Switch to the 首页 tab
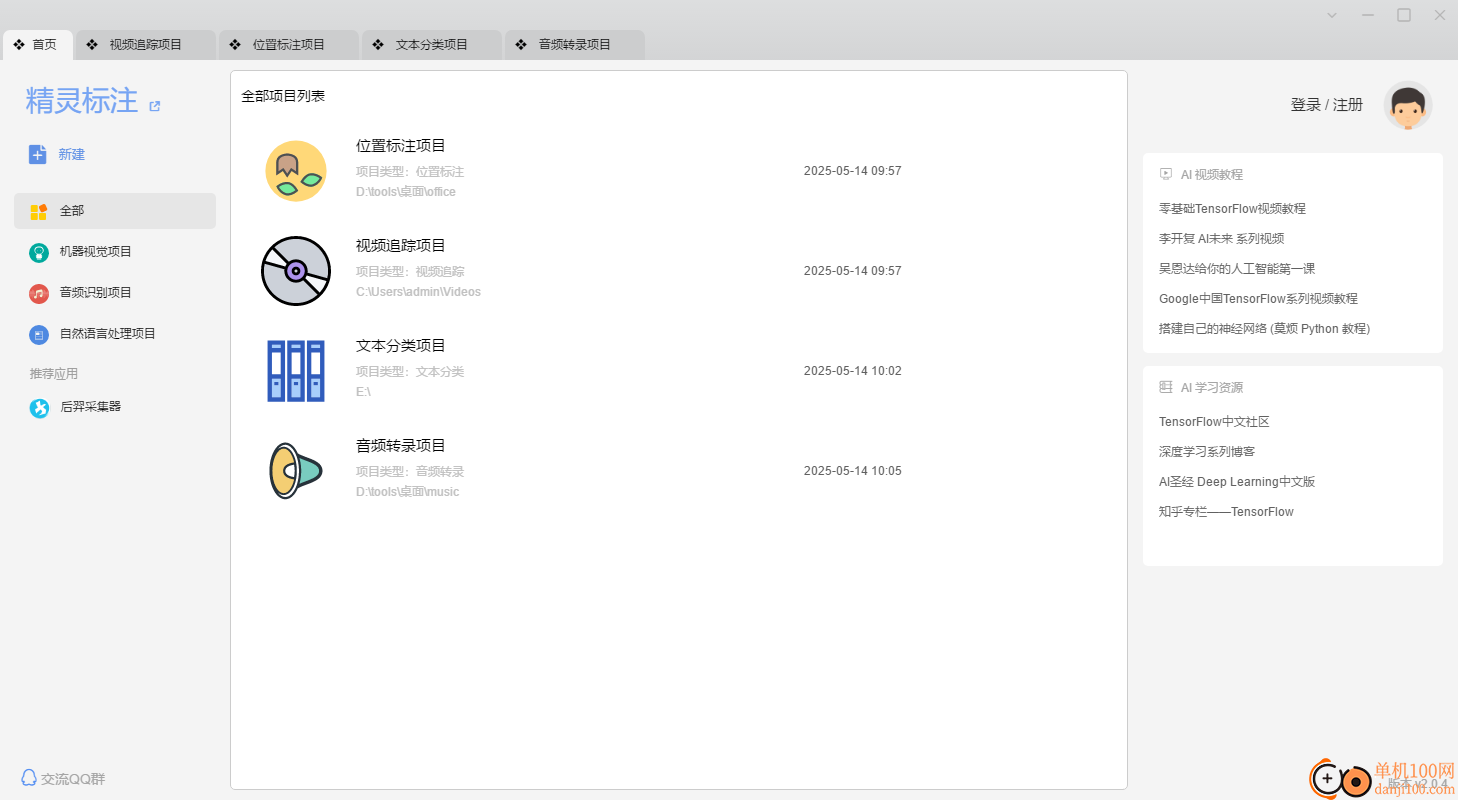Screen dimensions: 1458x800 38,45
